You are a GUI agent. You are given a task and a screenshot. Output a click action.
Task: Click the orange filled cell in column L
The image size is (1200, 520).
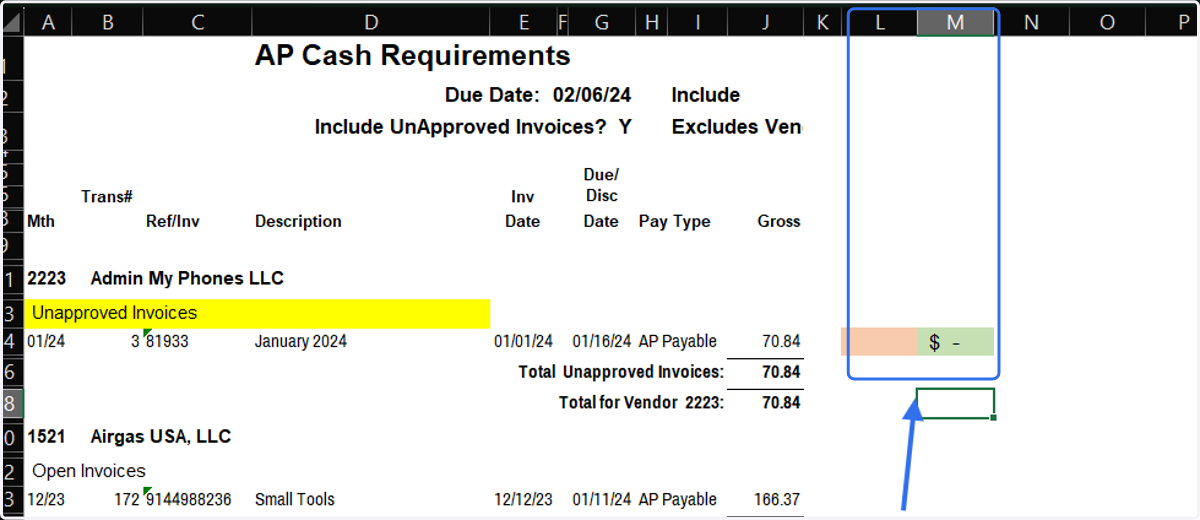[879, 341]
